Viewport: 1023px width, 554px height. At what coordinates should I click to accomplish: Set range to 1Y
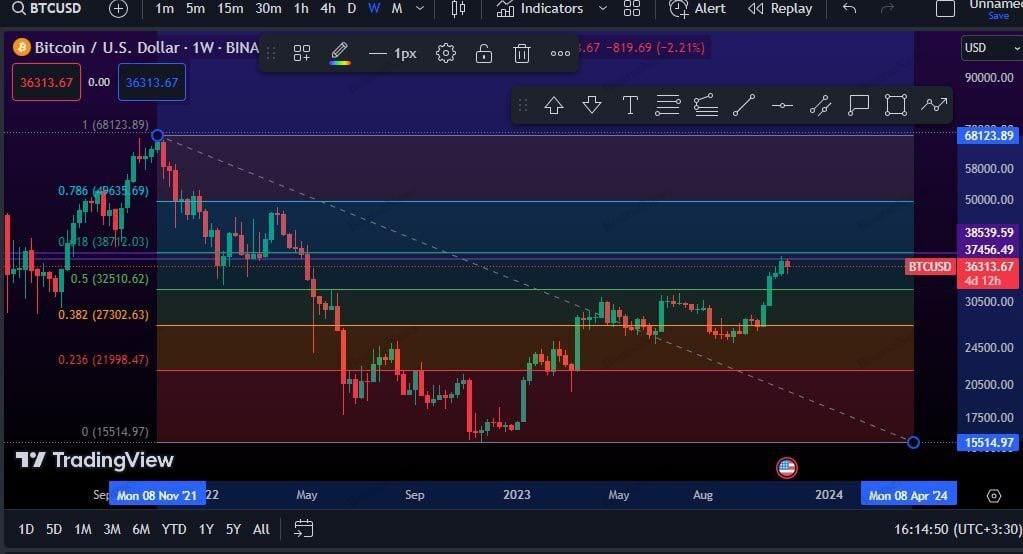click(x=206, y=529)
